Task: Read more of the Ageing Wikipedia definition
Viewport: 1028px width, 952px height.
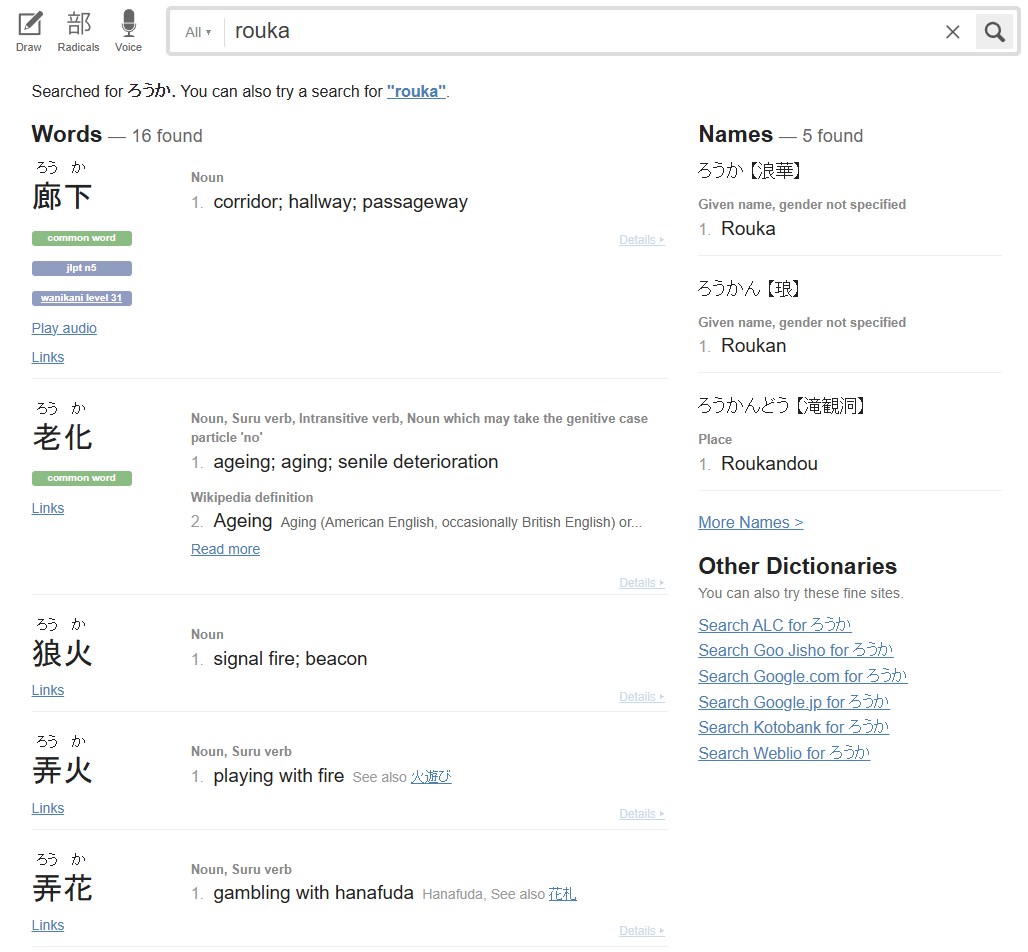Action: click(225, 549)
